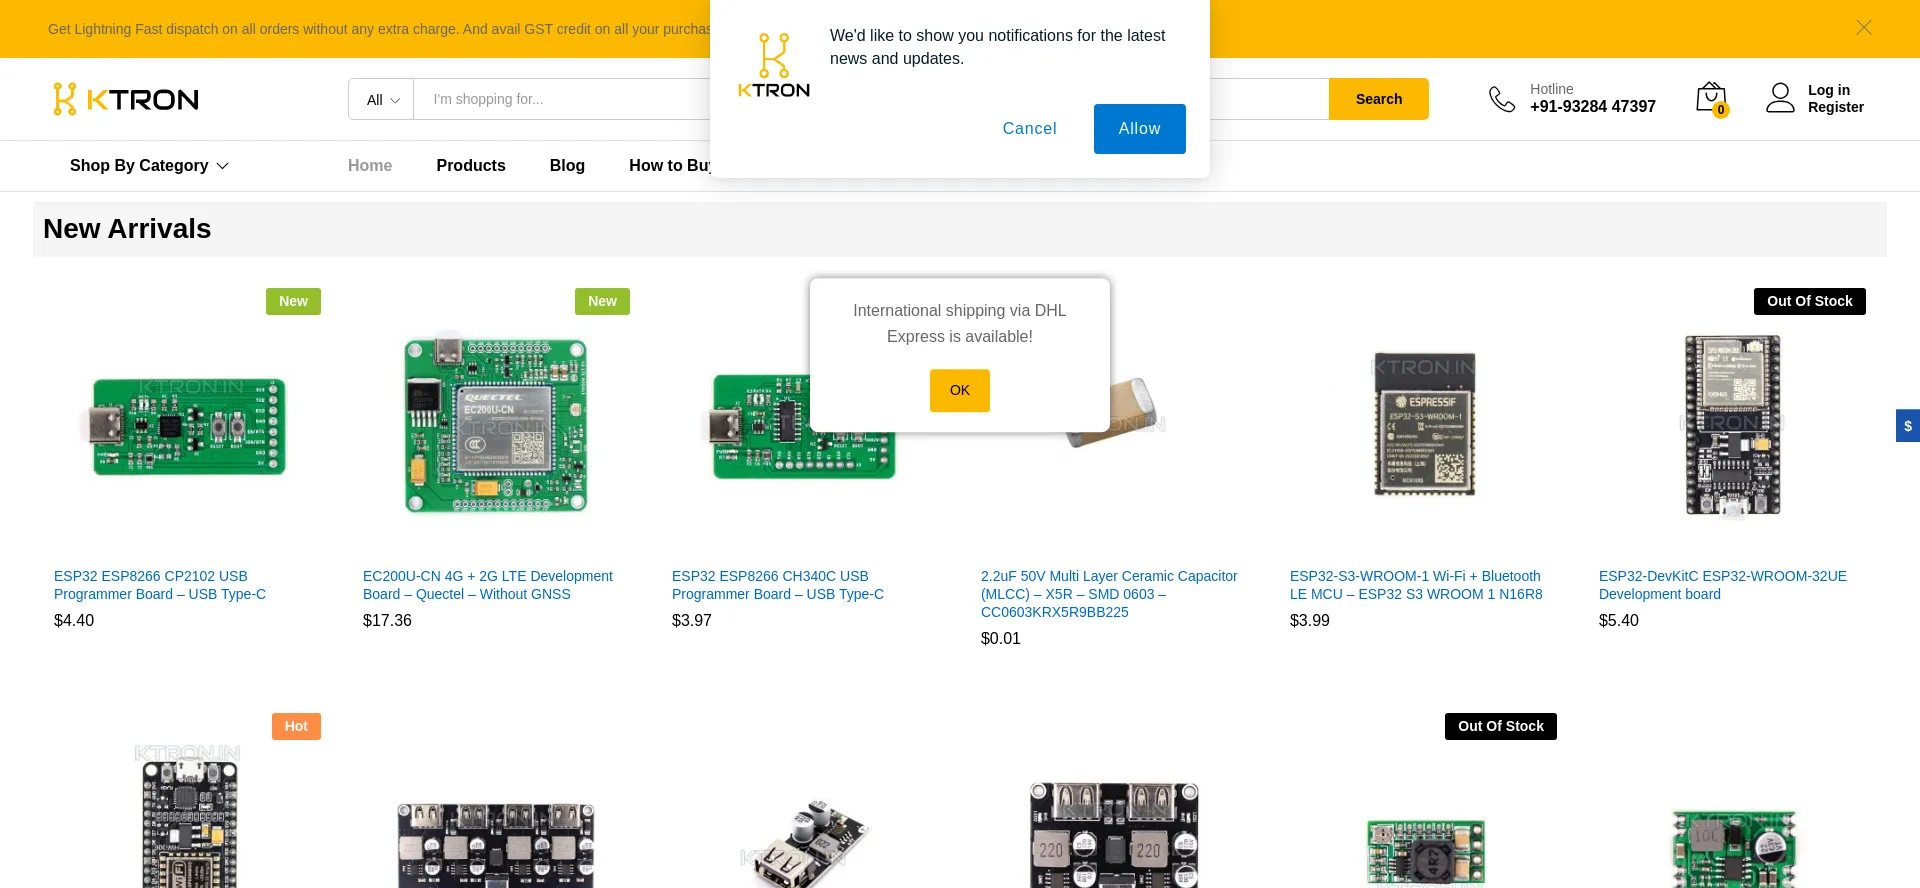Close the yellow announcement banner
Viewport: 1920px width, 888px height.
point(1864,28)
